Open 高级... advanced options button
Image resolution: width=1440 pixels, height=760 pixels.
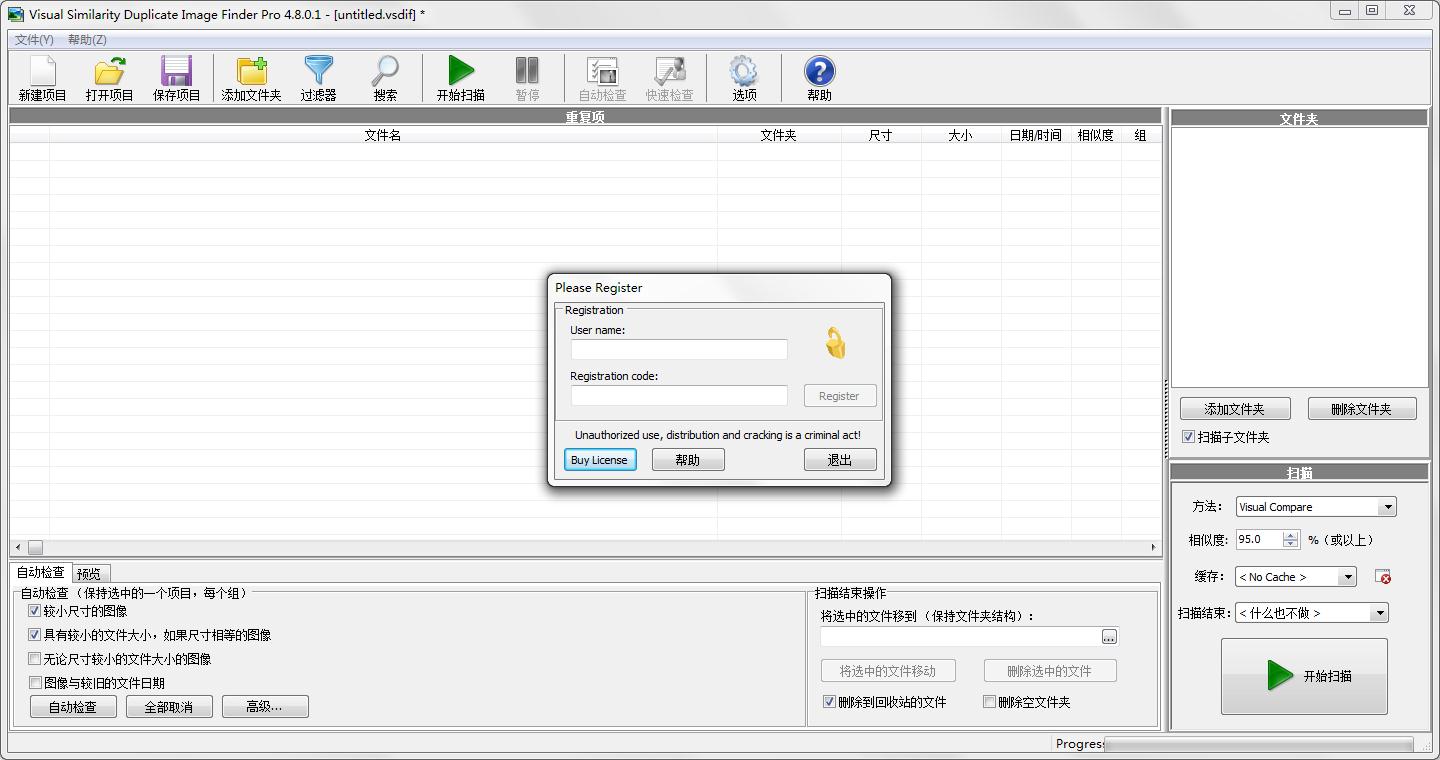pyautogui.click(x=265, y=707)
